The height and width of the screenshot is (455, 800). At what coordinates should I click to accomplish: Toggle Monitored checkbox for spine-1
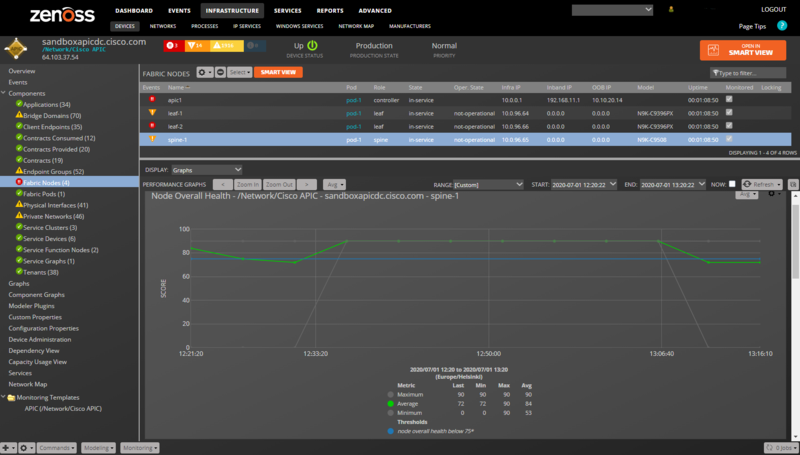tap(729, 139)
